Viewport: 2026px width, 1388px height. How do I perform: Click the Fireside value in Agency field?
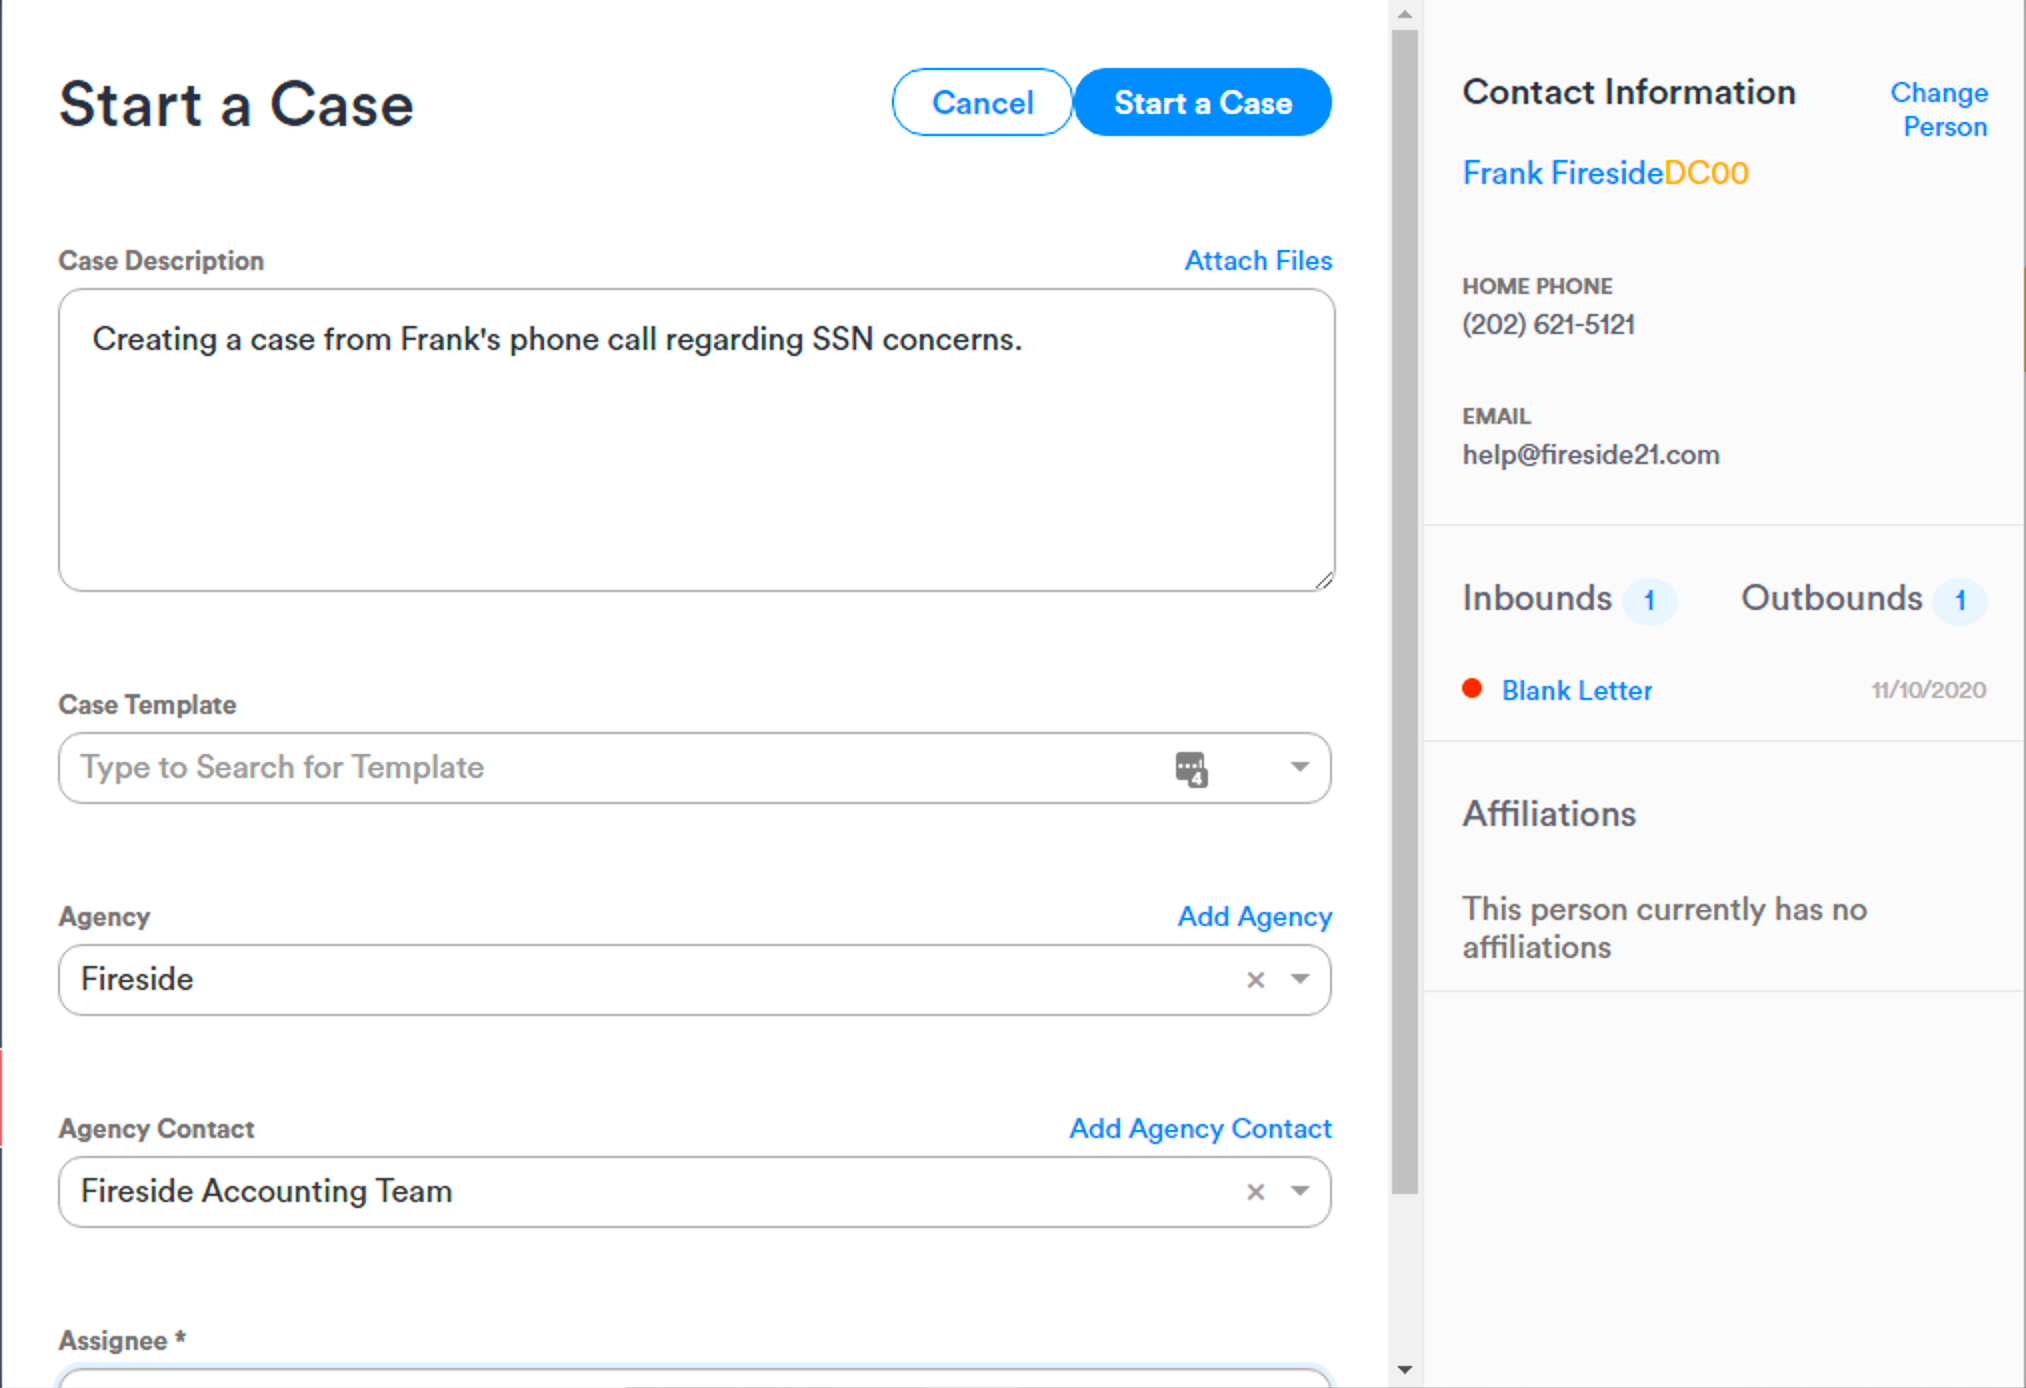pyautogui.click(x=137, y=979)
